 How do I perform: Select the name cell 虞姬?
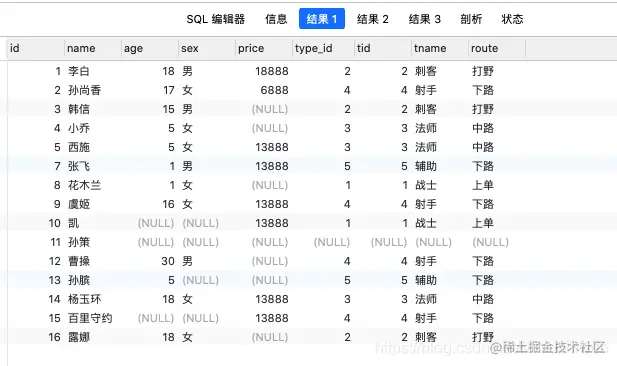pyautogui.click(x=79, y=204)
